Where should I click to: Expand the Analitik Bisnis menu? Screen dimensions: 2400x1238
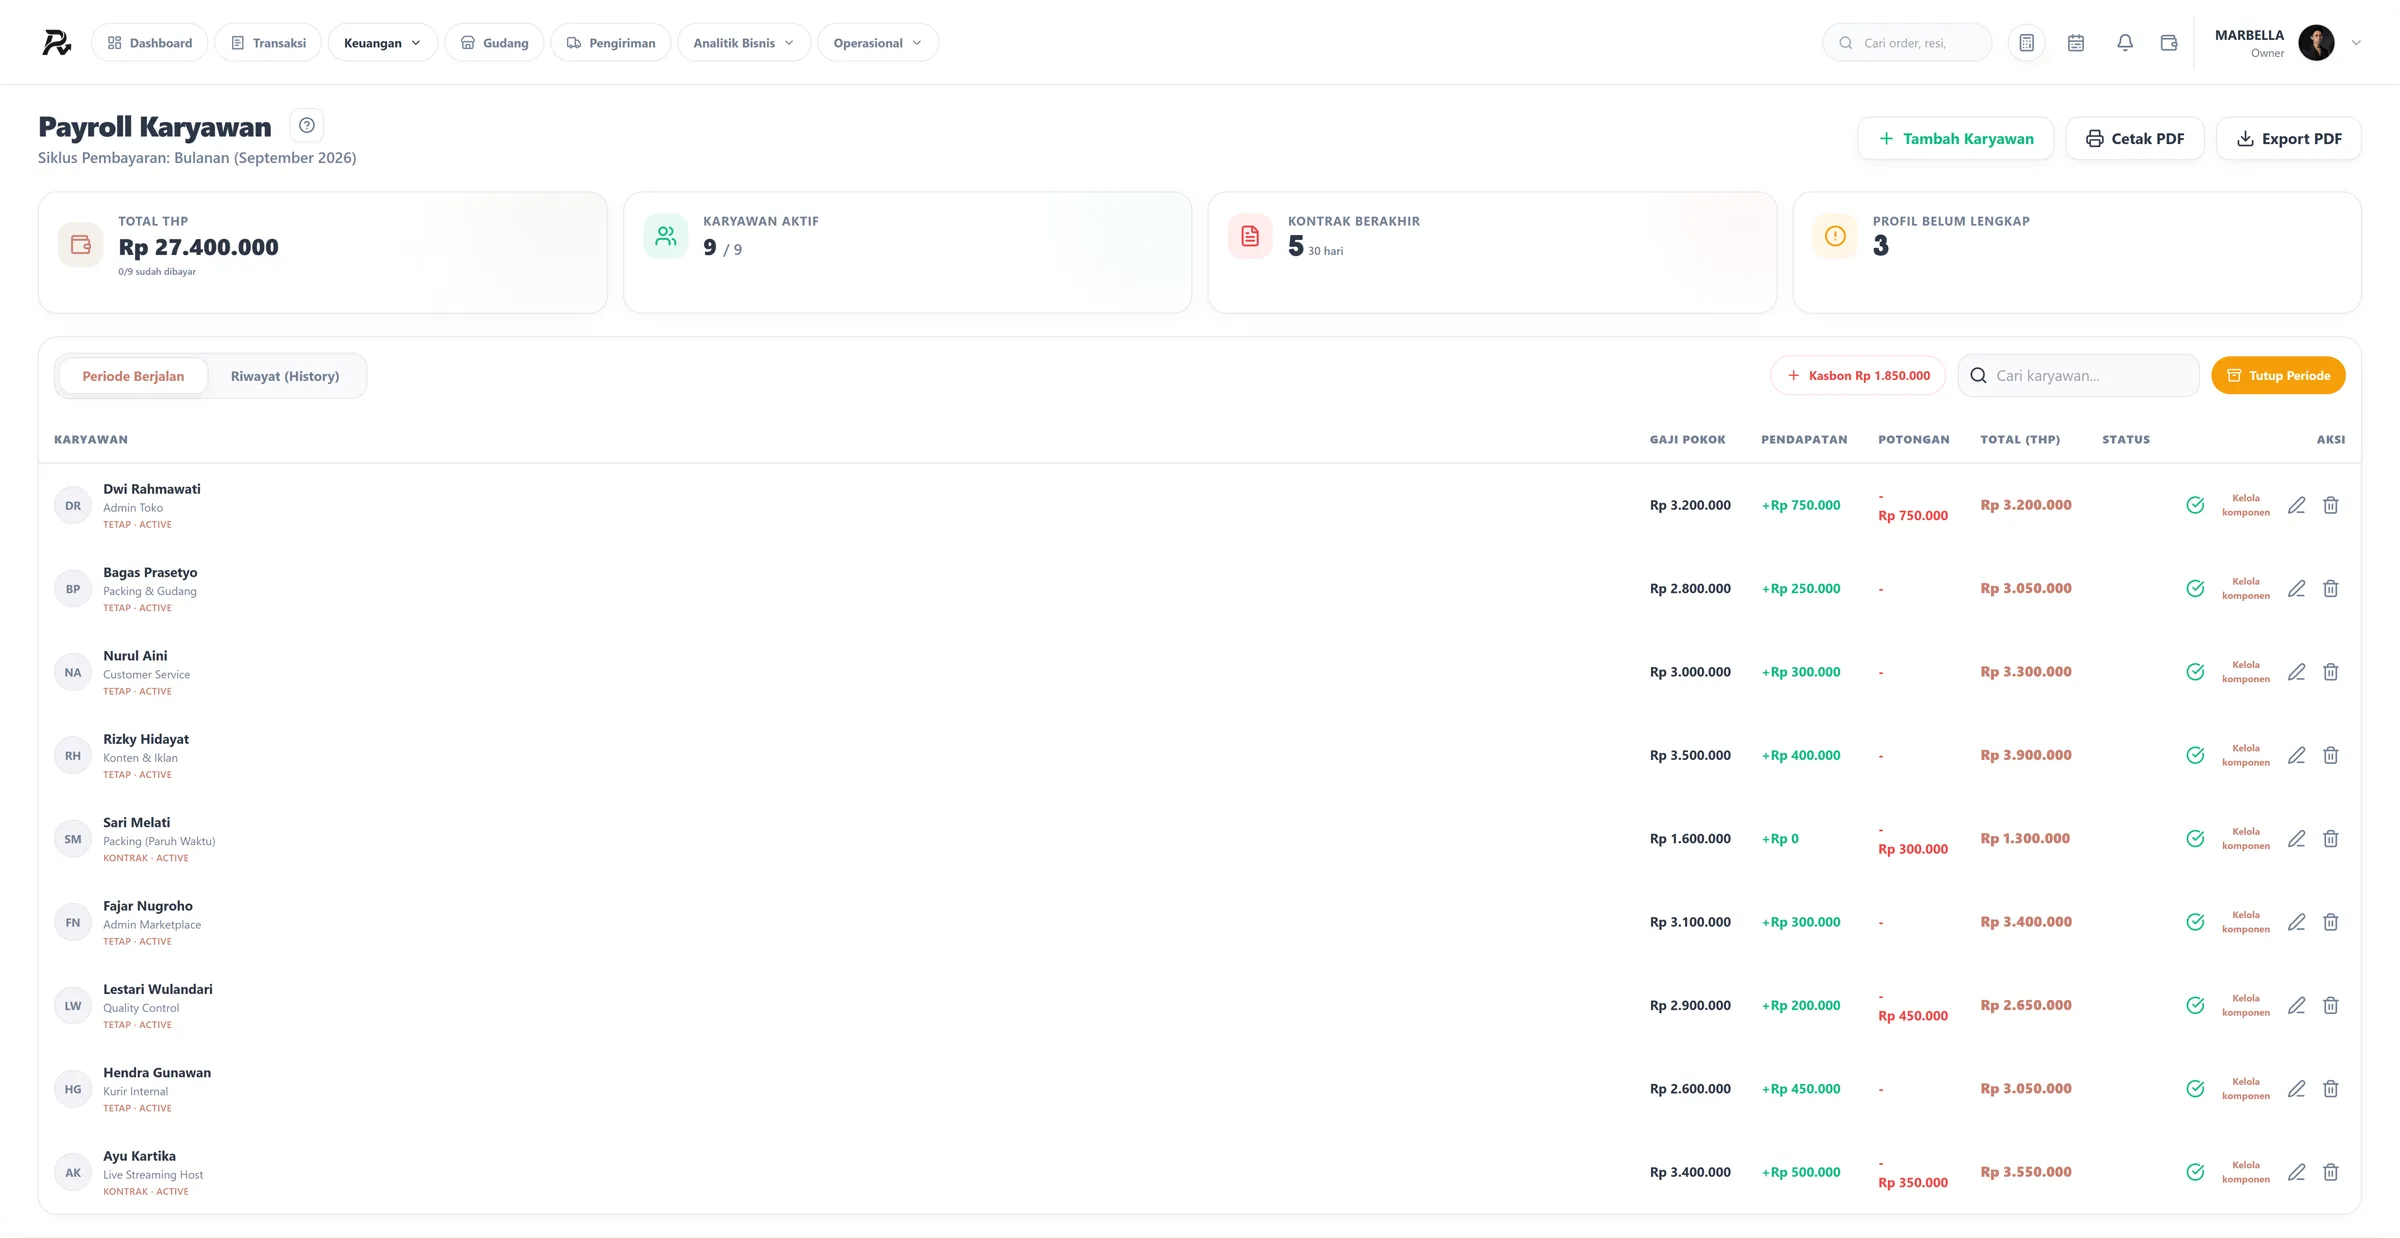point(744,43)
